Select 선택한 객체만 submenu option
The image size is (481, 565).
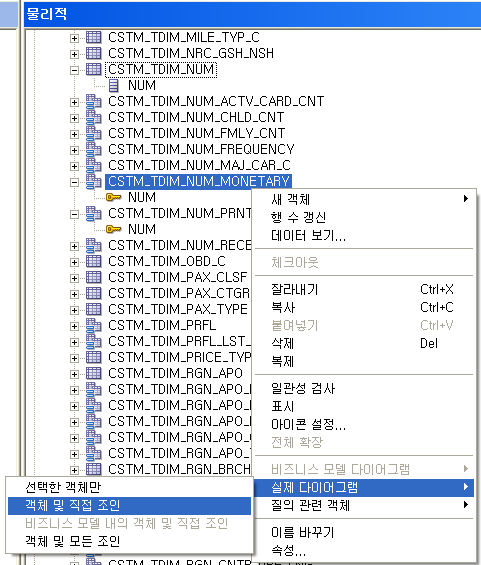(x=129, y=487)
